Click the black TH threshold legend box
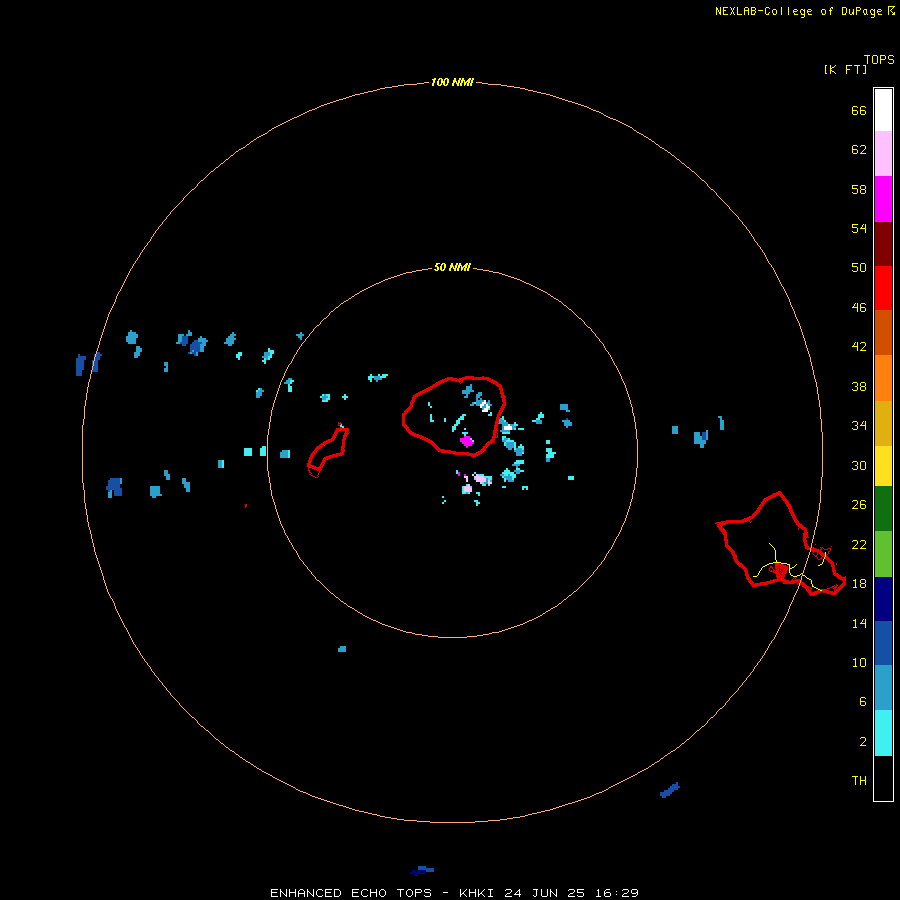Screen dimensions: 900x900 click(883, 778)
